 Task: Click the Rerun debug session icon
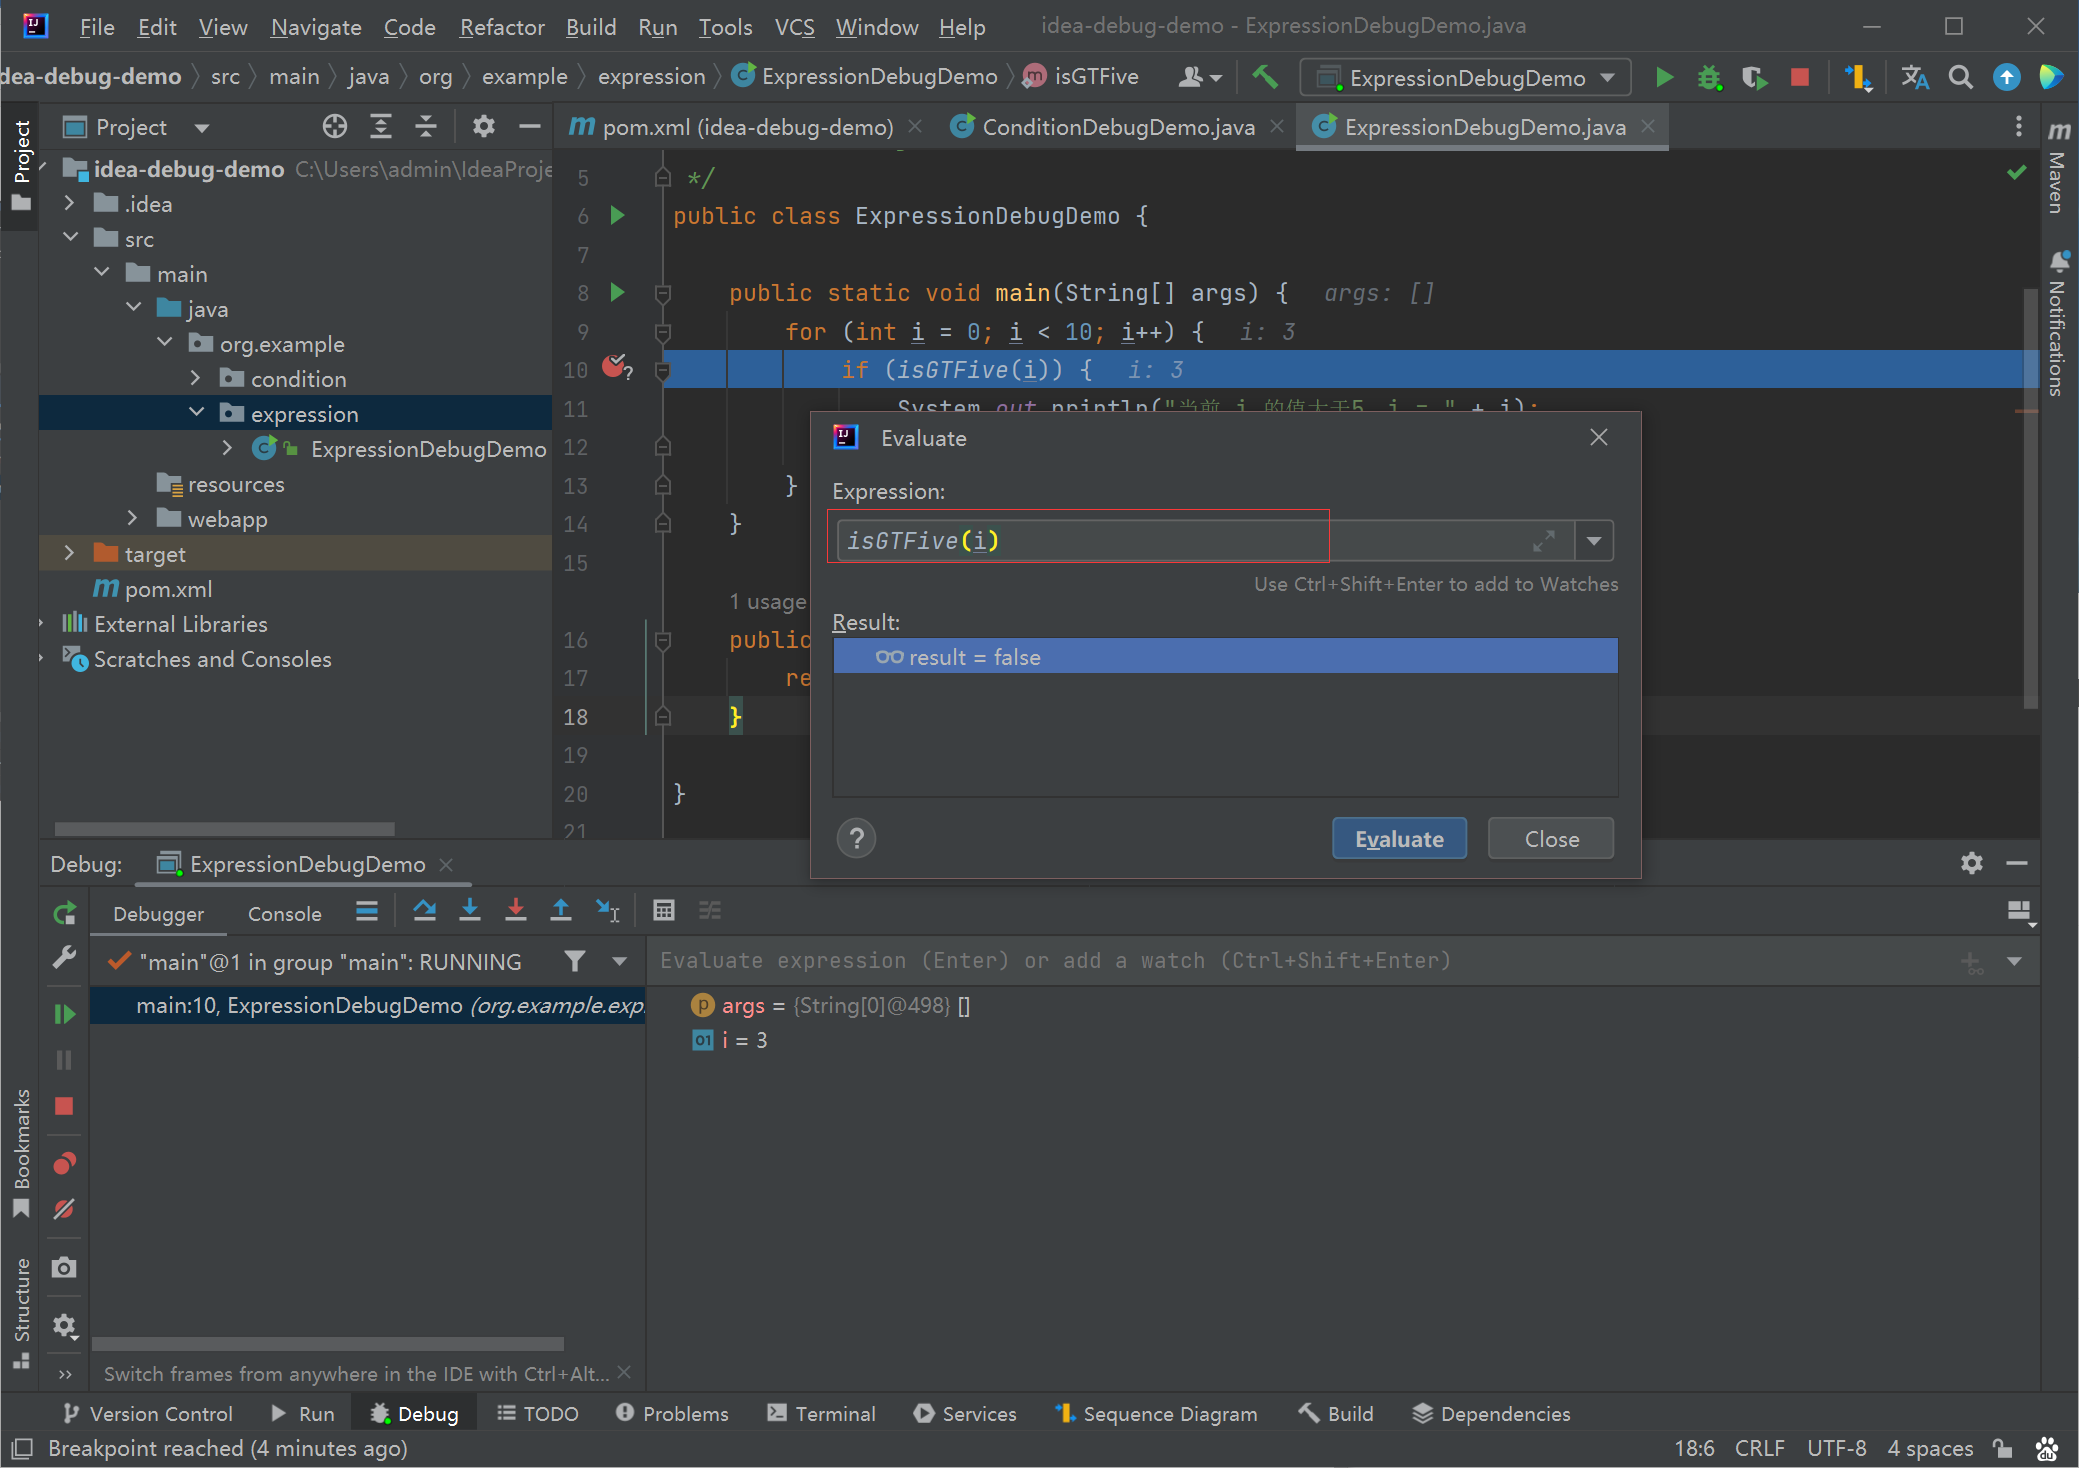[x=64, y=913]
